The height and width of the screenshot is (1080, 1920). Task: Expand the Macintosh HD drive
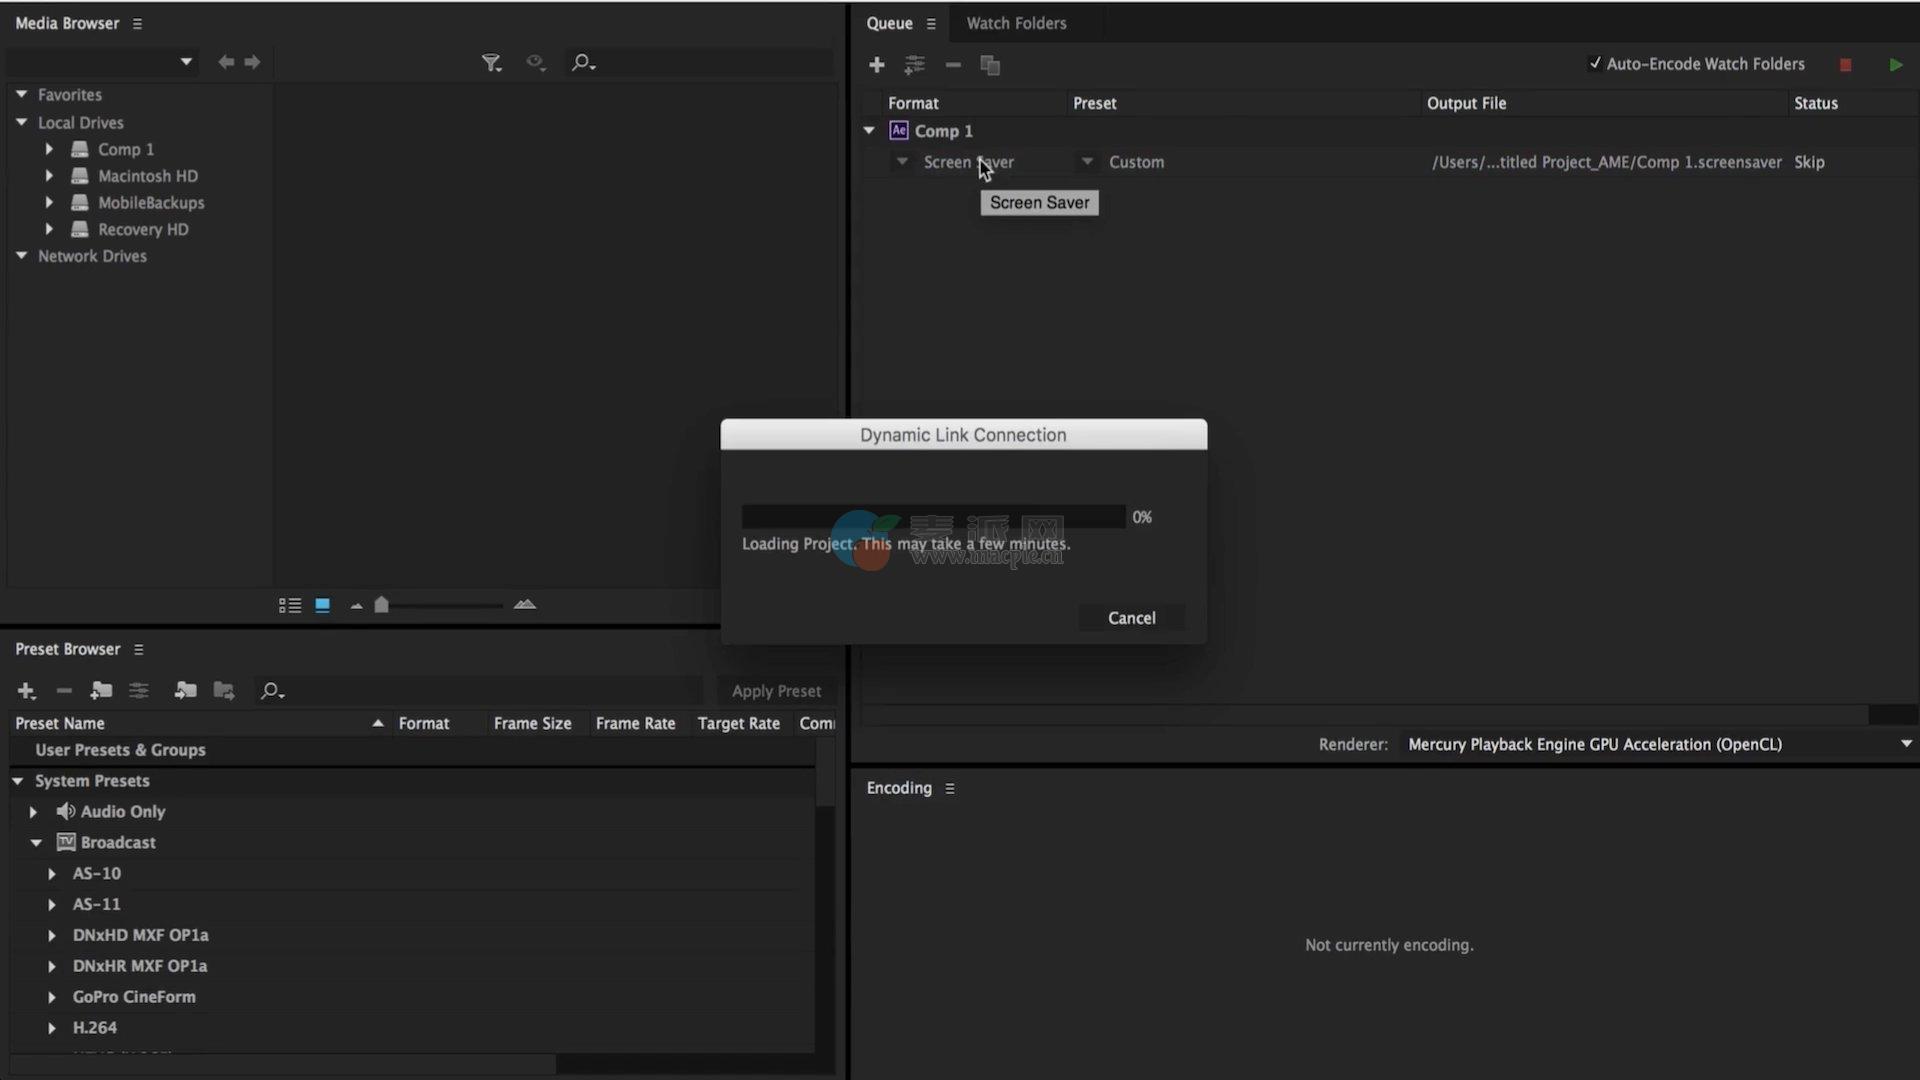coord(49,176)
